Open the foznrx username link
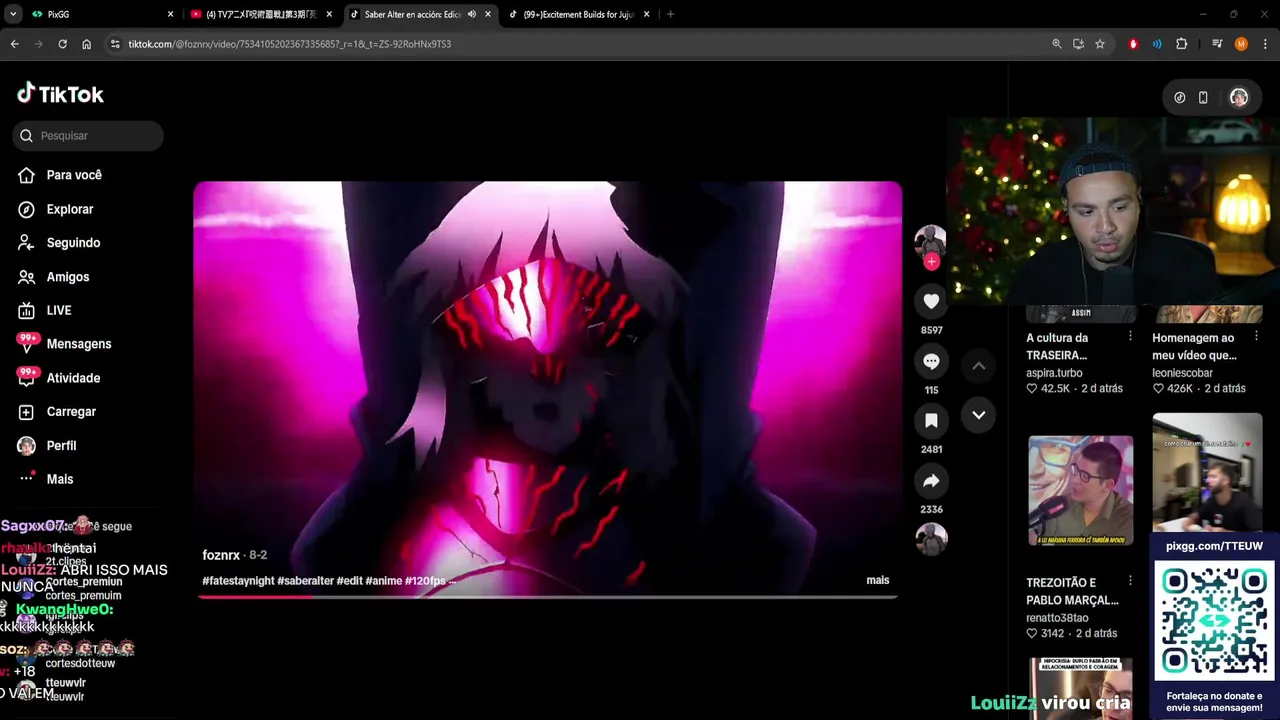This screenshot has width=1280, height=720. pos(221,555)
